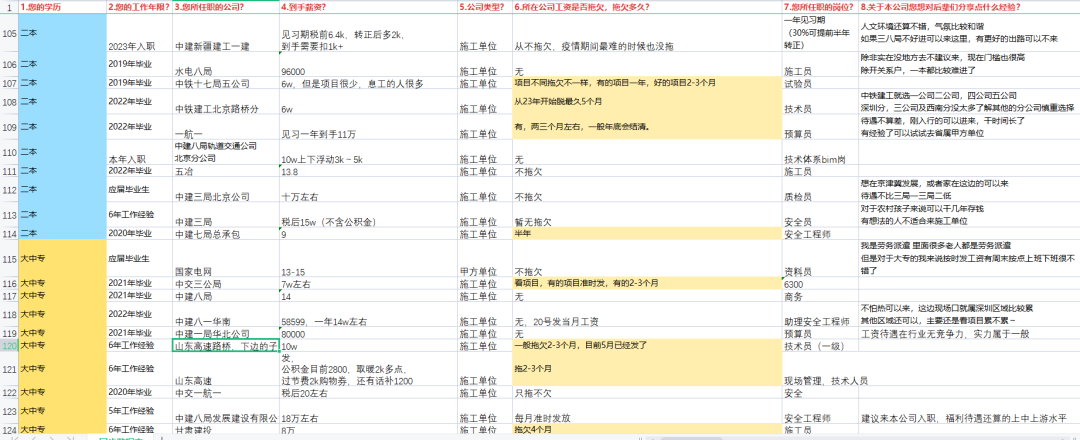Select cell '中铁十七局五公司'
The image size is (1080, 440).
[x=225, y=83]
